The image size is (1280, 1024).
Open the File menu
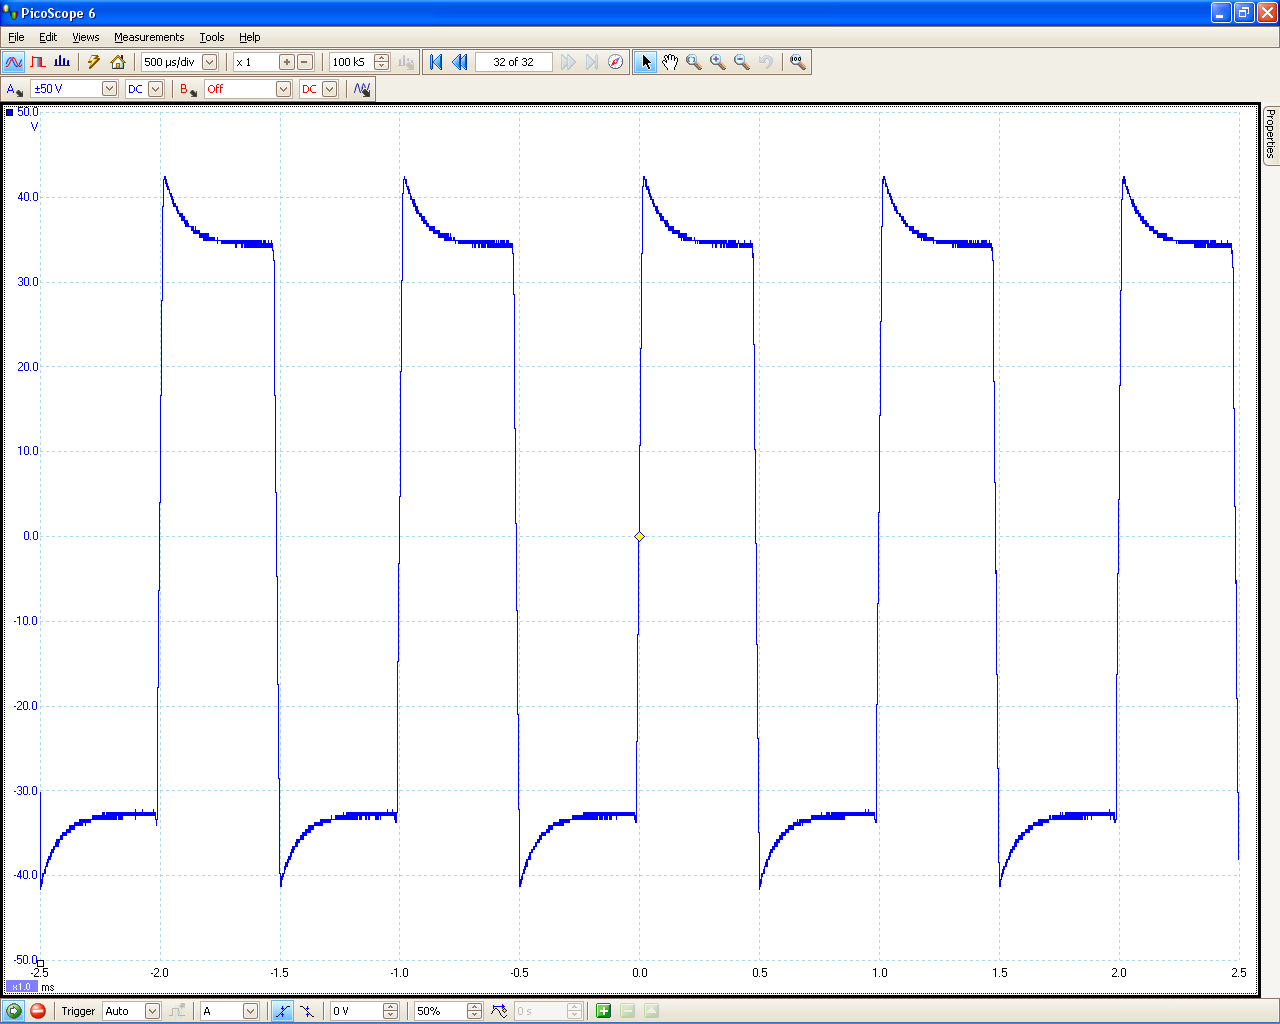pos(16,37)
